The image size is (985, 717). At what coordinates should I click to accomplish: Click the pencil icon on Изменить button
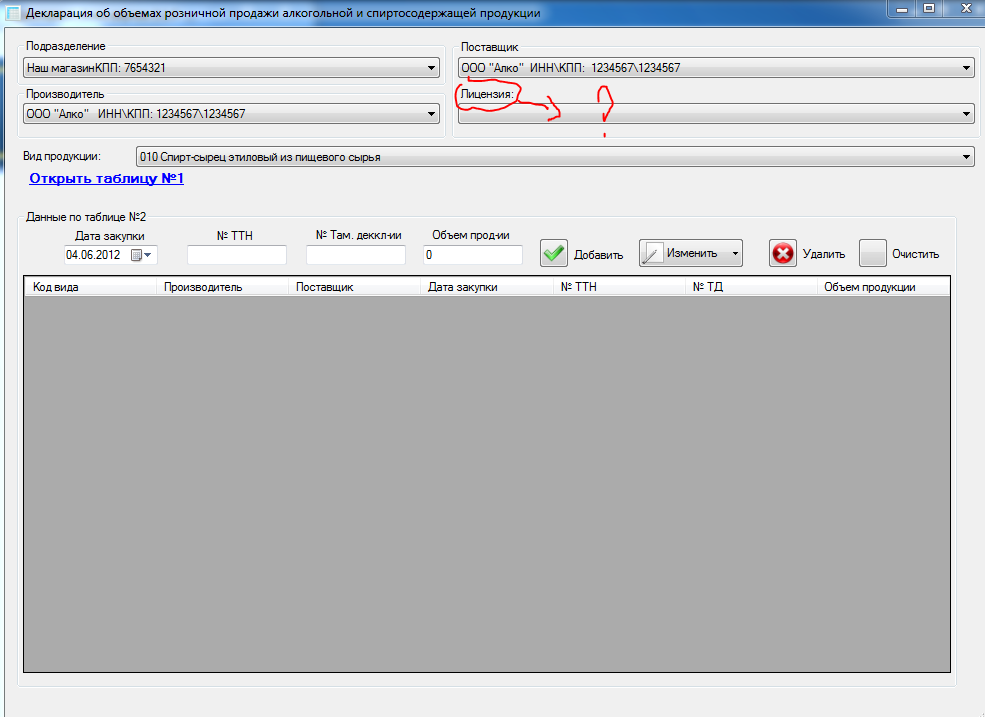coord(652,254)
